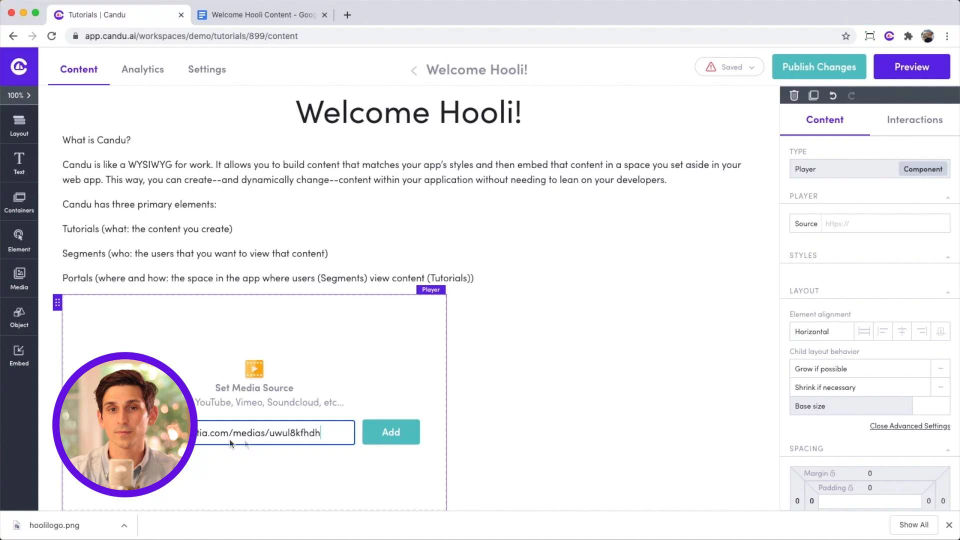Reload the browser page
The image size is (960, 540).
pos(51,36)
